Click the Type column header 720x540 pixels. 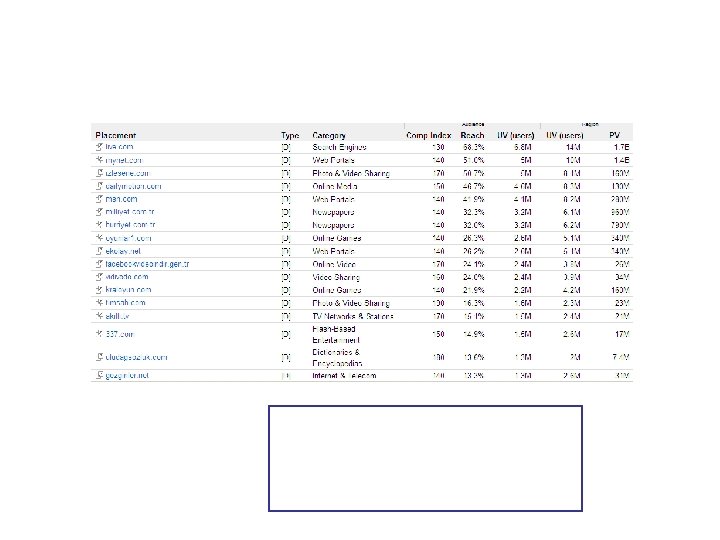(x=290, y=135)
